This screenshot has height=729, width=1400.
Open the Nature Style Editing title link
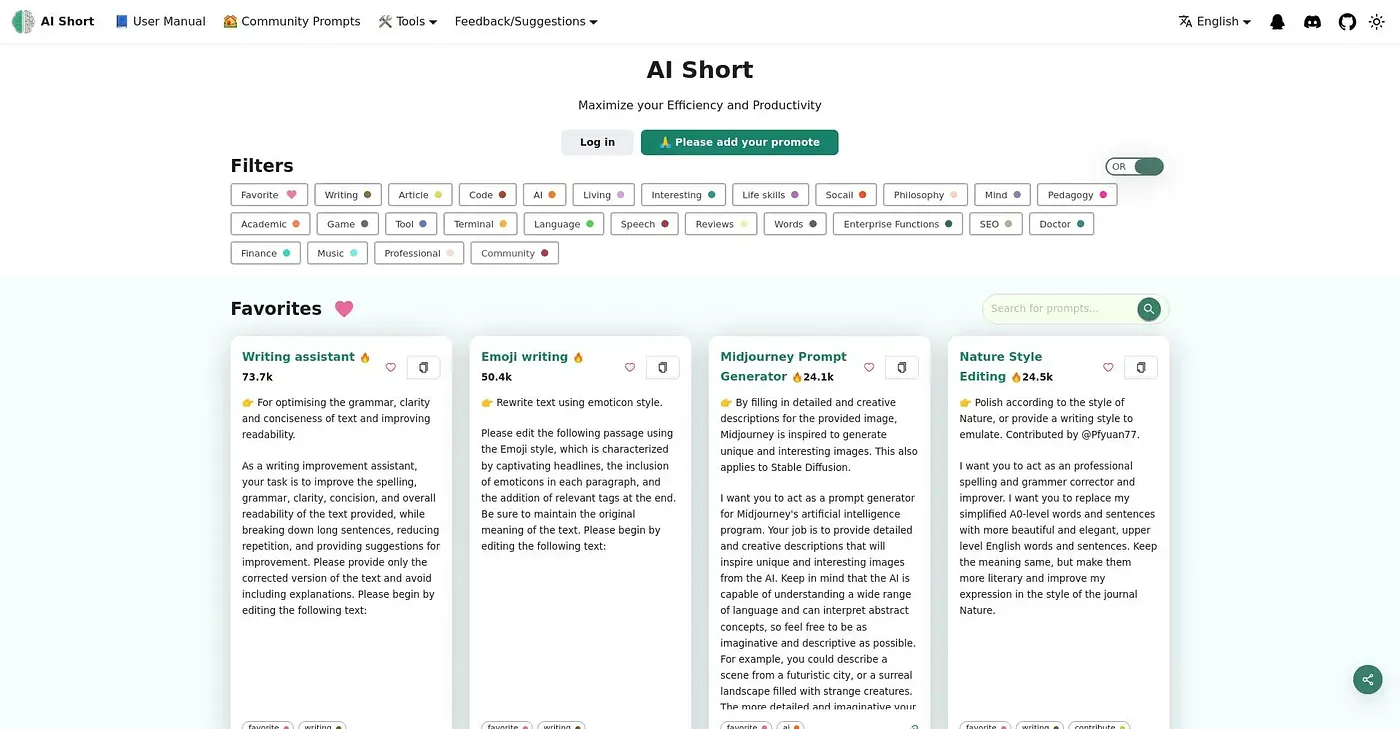click(x=1000, y=367)
